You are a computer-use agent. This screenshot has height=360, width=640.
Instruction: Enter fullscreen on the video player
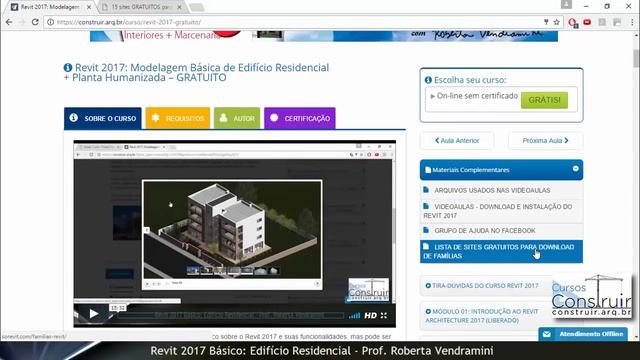click(x=384, y=316)
